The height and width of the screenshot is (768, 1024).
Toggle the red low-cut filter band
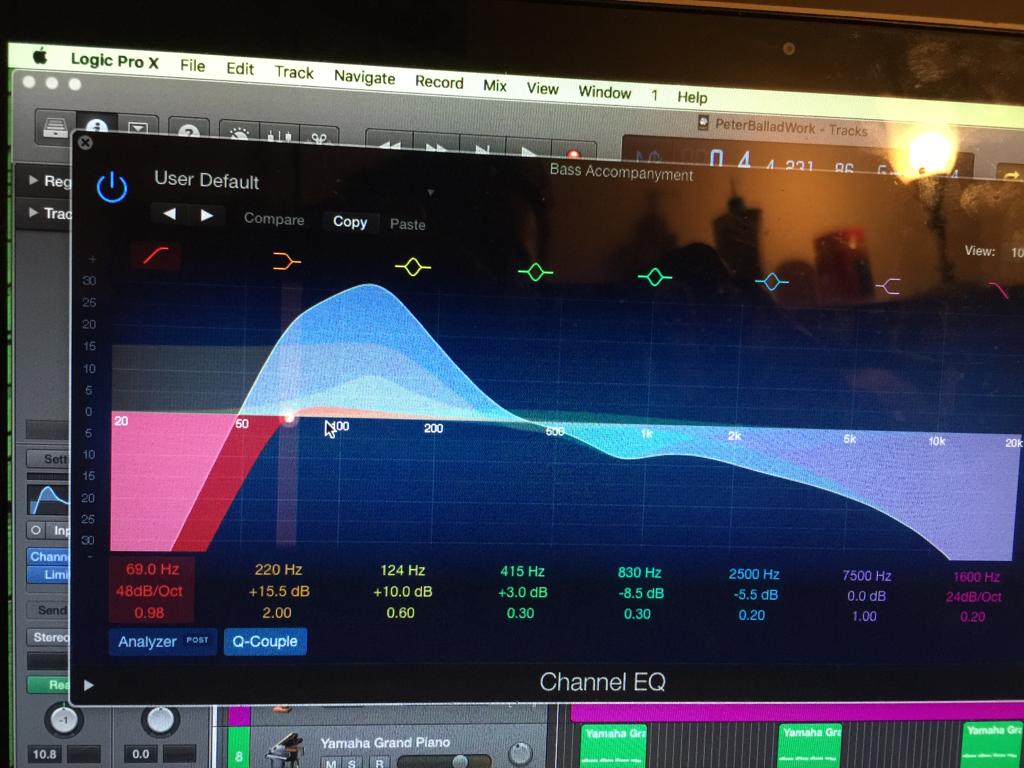click(x=155, y=255)
